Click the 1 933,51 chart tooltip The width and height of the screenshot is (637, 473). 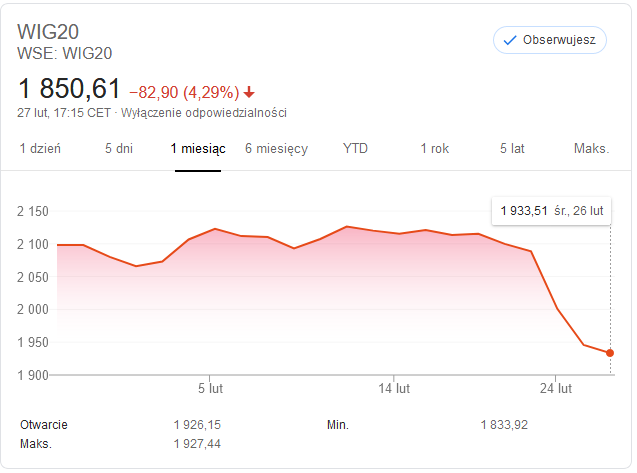pos(552,211)
